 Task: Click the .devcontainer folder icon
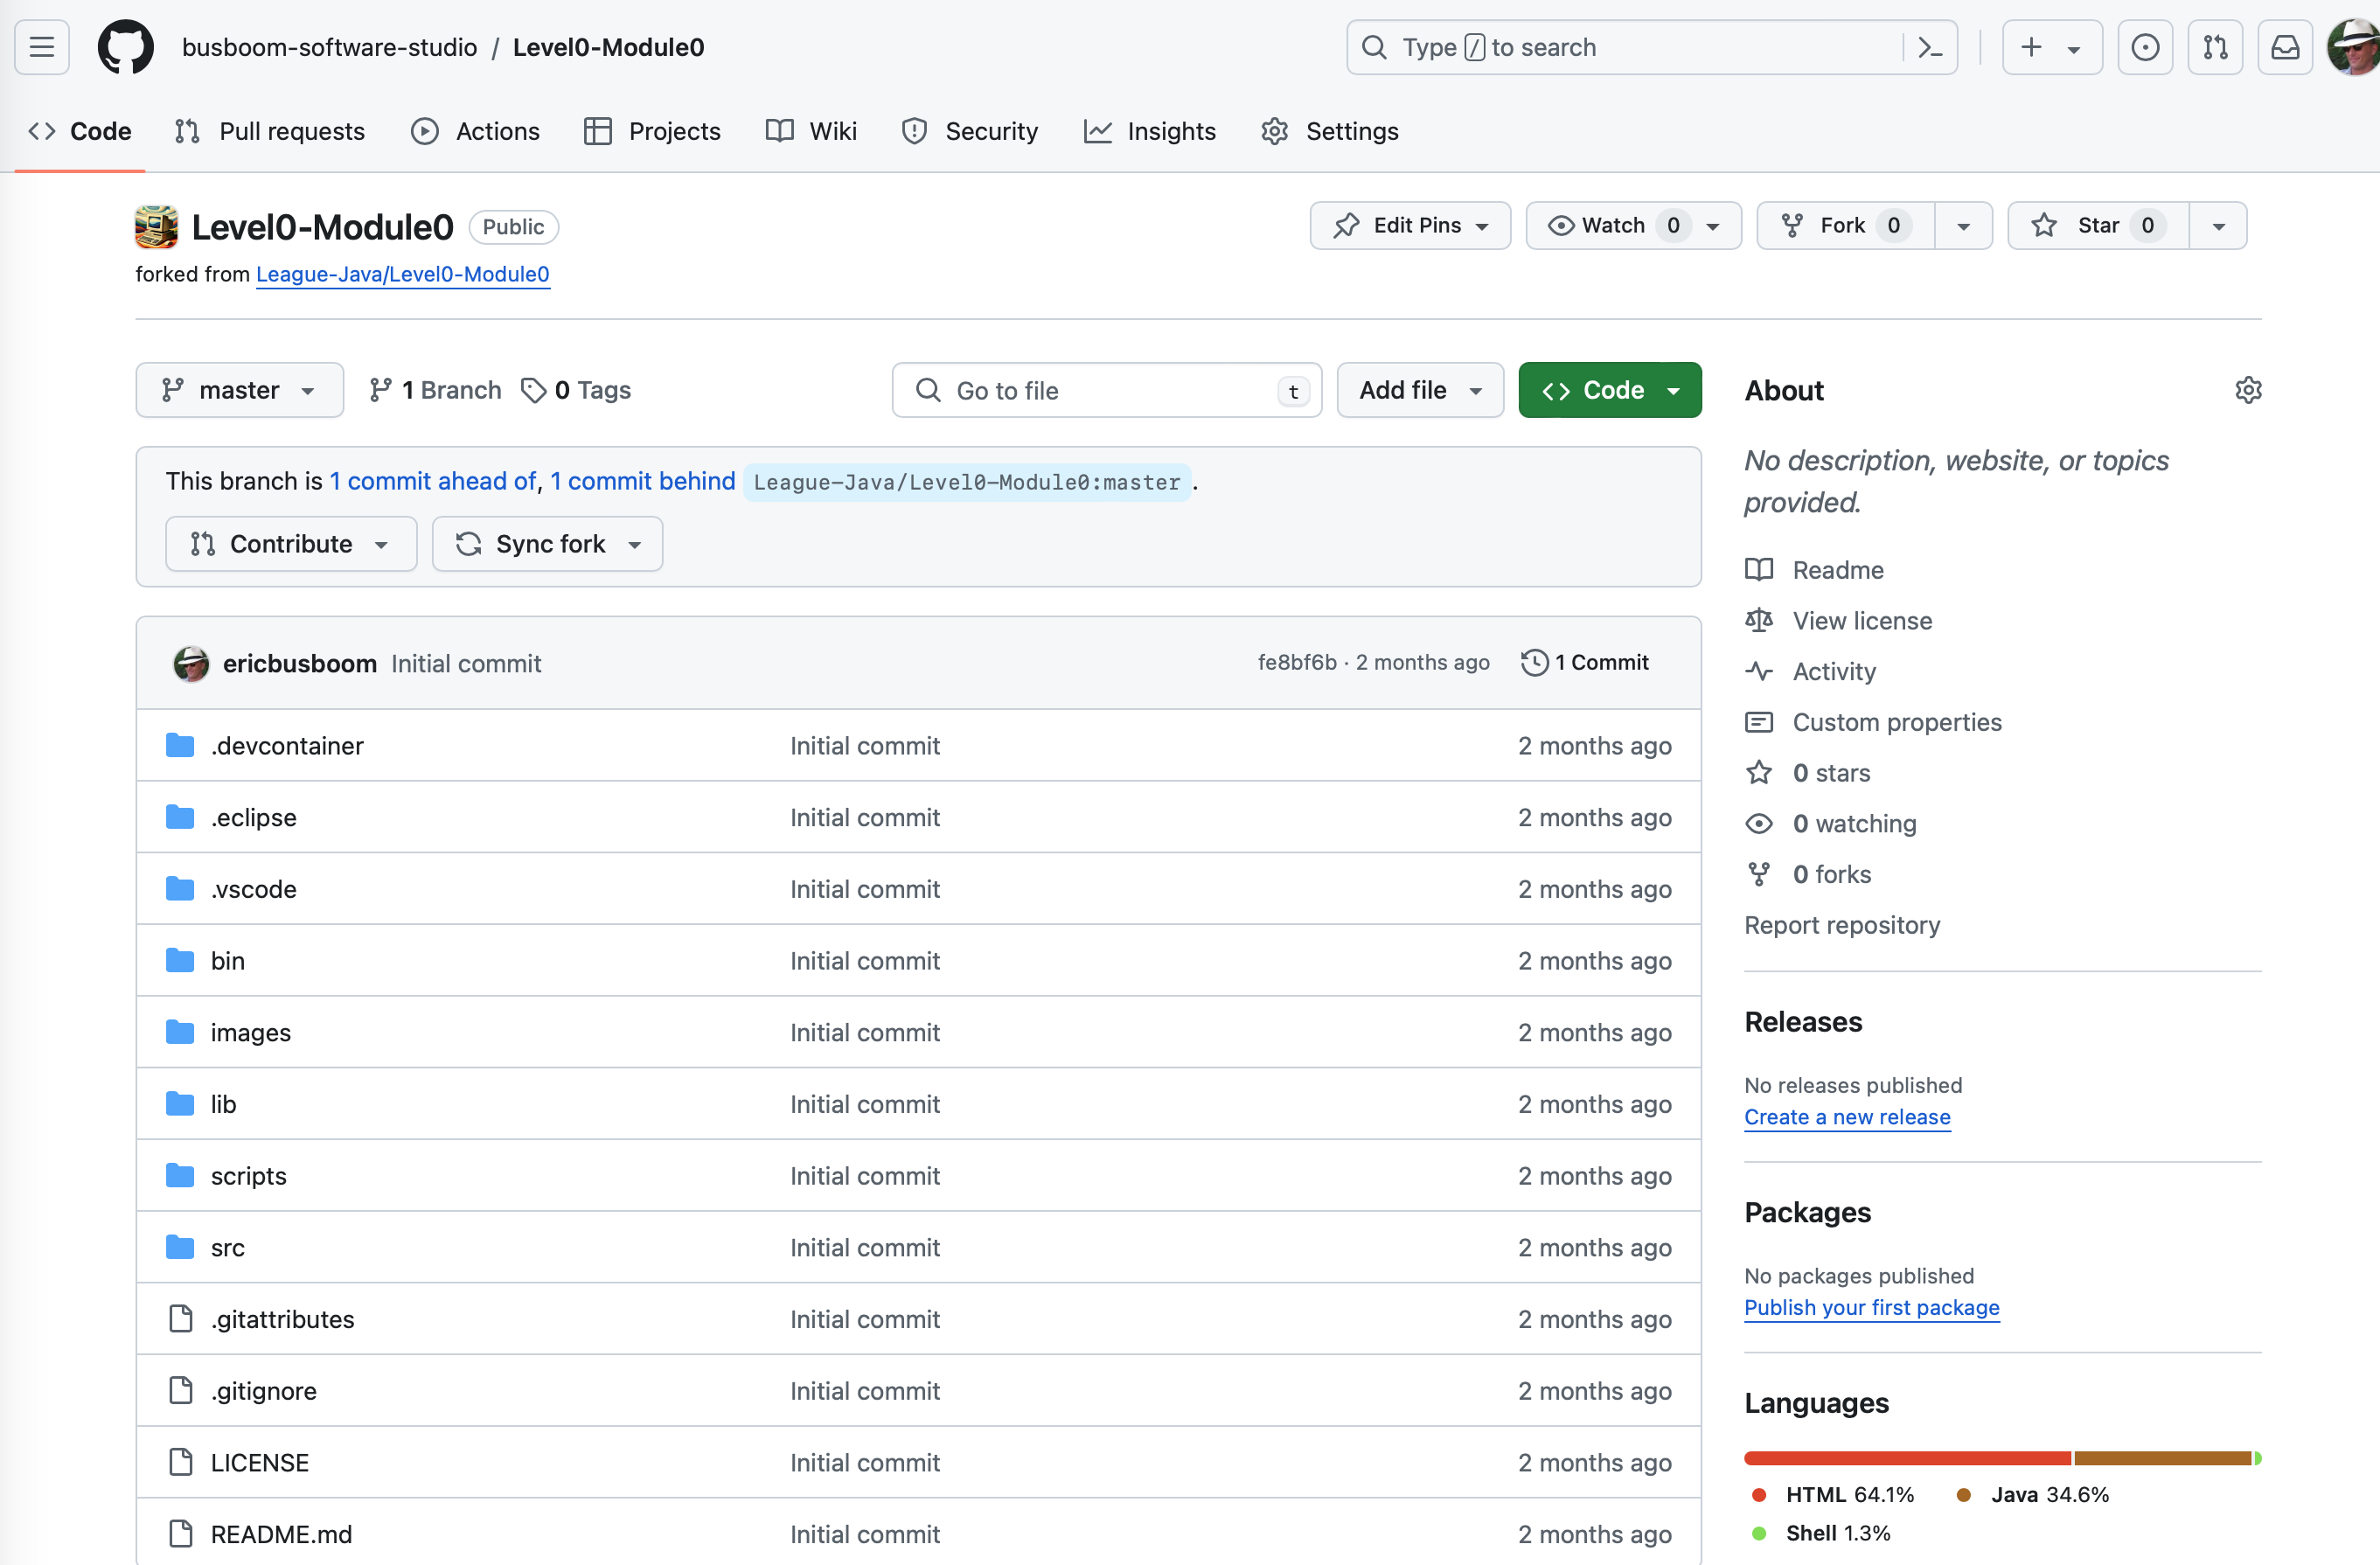click(x=180, y=745)
